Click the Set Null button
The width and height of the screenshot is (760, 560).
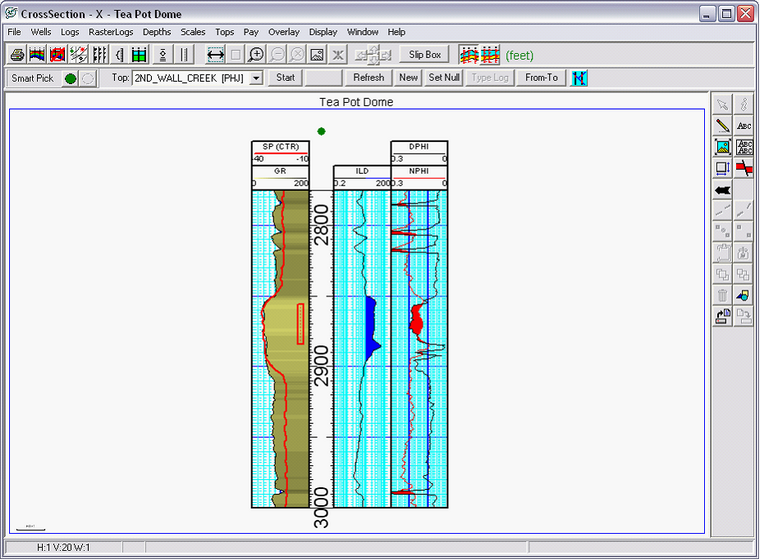[444, 77]
